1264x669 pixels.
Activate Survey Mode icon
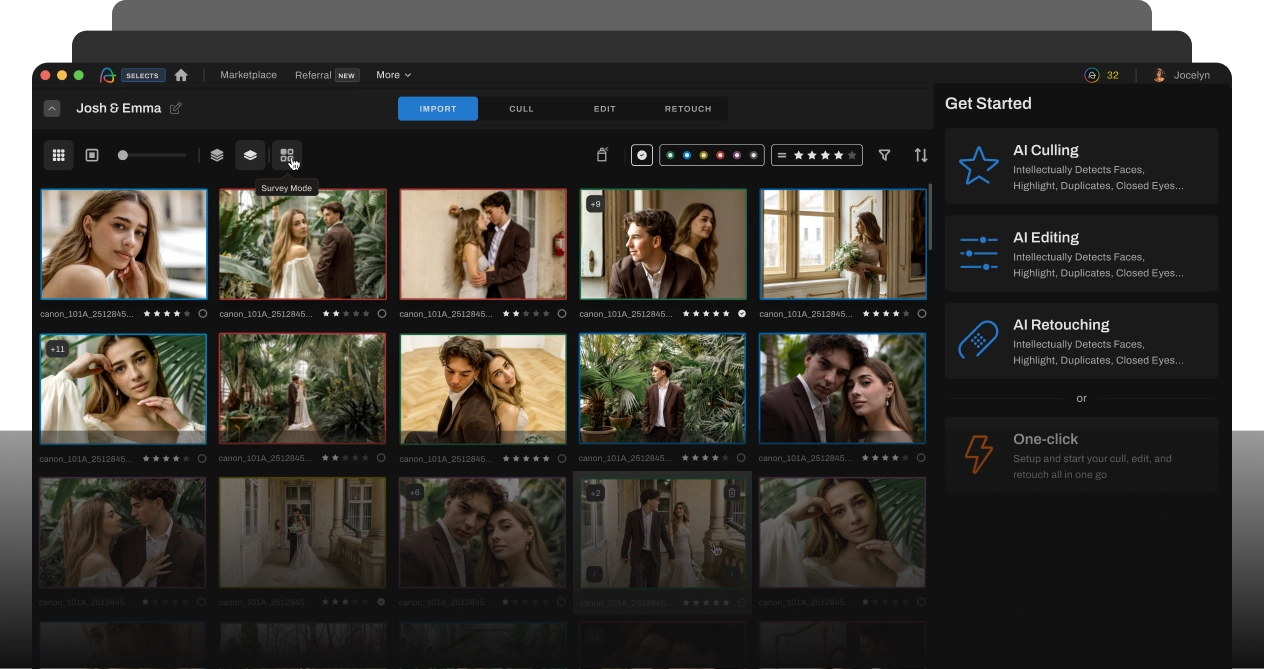[x=287, y=155]
